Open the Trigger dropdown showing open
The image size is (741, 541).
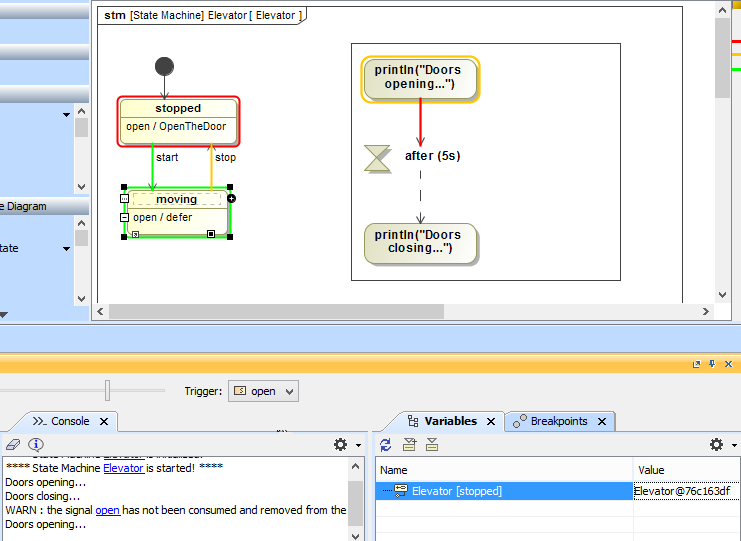tap(264, 391)
